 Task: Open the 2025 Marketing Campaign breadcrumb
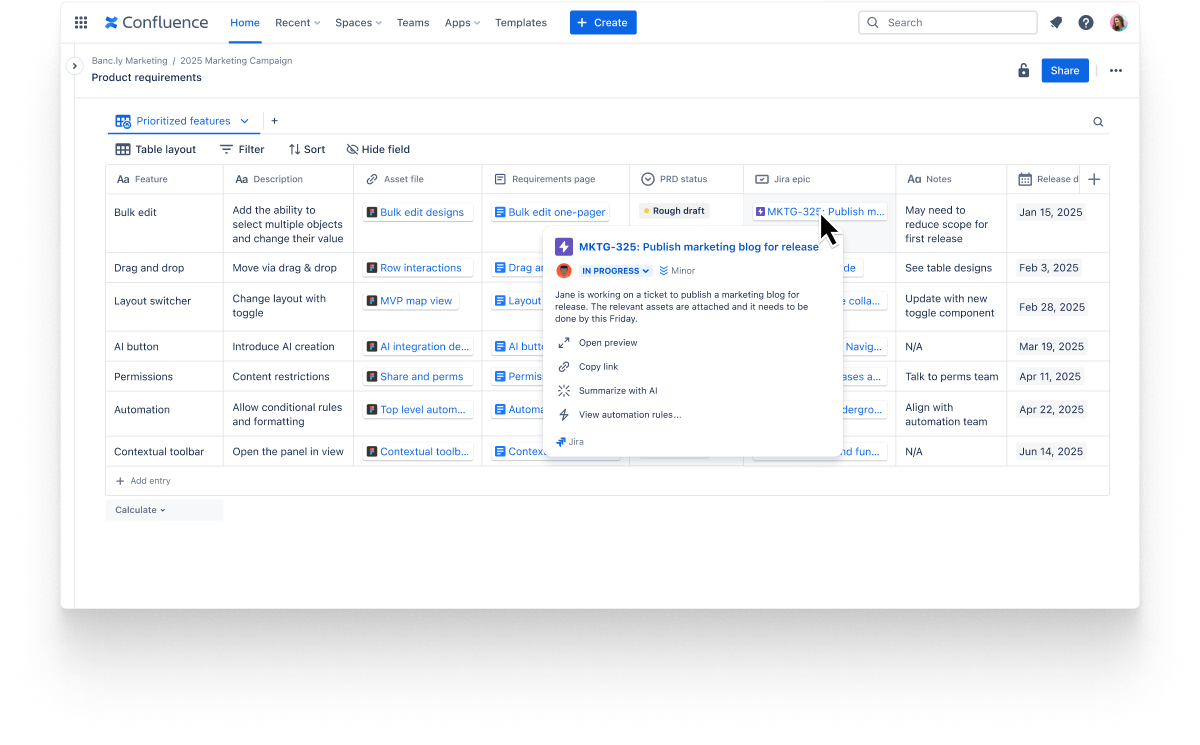[x=236, y=61]
